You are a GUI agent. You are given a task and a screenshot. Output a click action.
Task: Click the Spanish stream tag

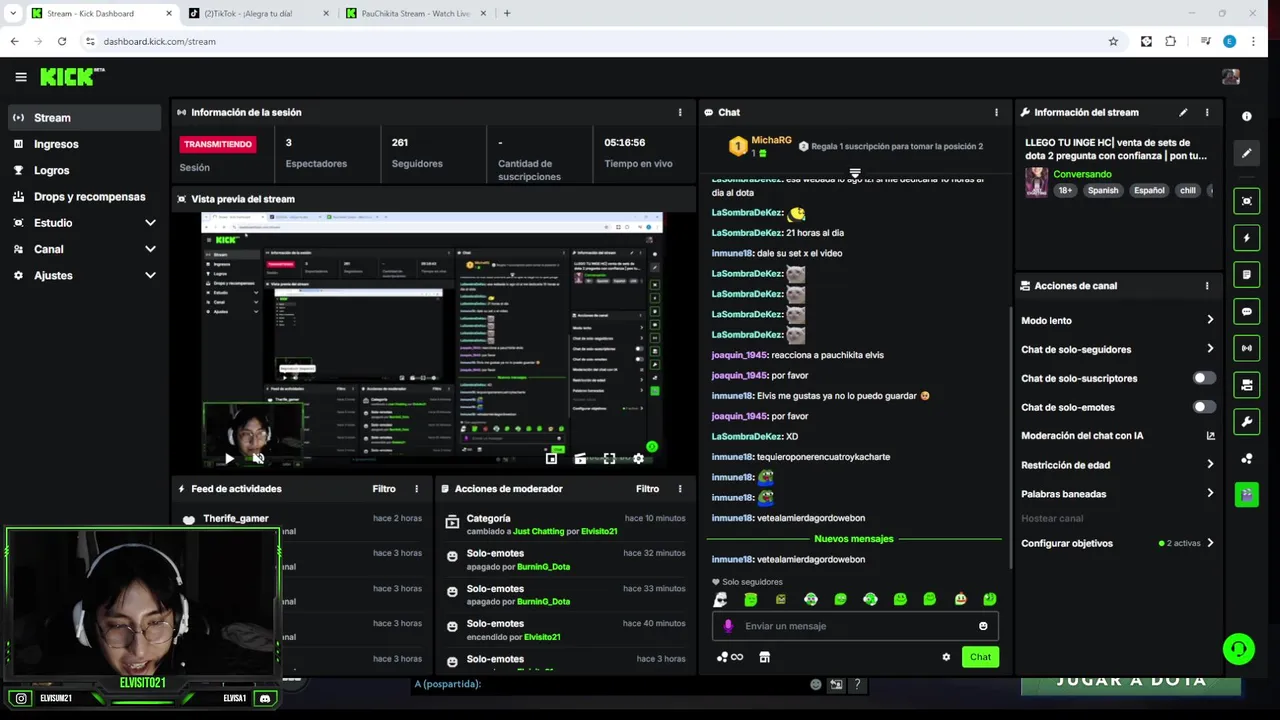[x=1103, y=190]
